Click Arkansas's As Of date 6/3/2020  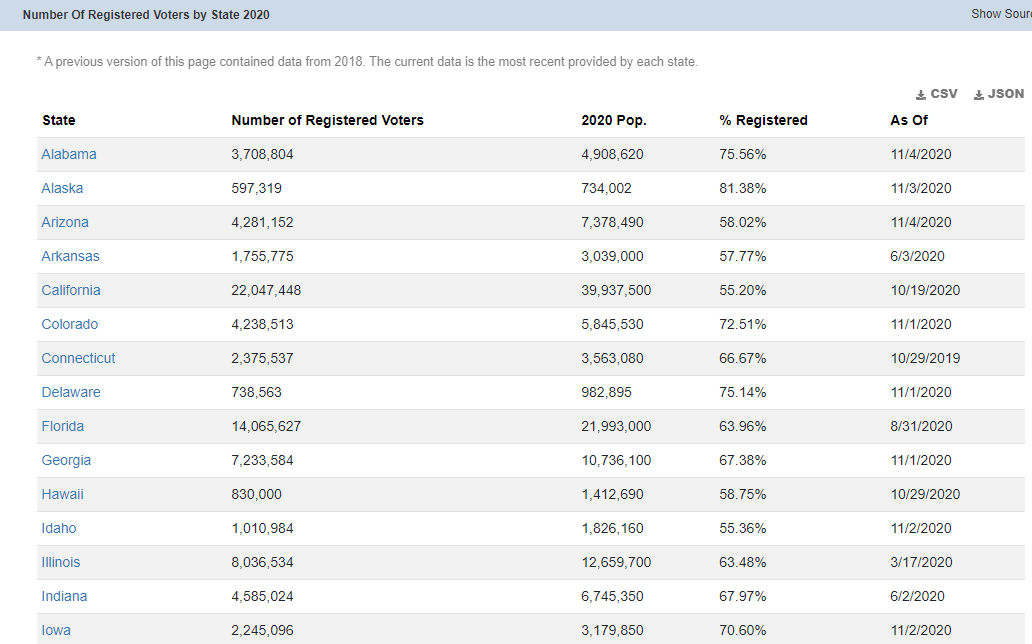(x=917, y=256)
